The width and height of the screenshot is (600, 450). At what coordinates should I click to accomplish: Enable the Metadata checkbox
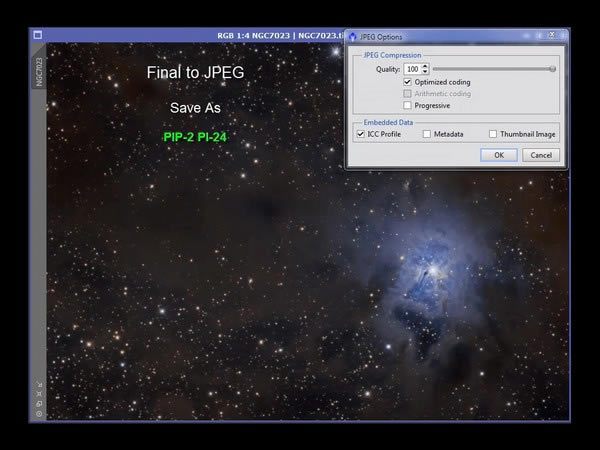(x=427, y=134)
